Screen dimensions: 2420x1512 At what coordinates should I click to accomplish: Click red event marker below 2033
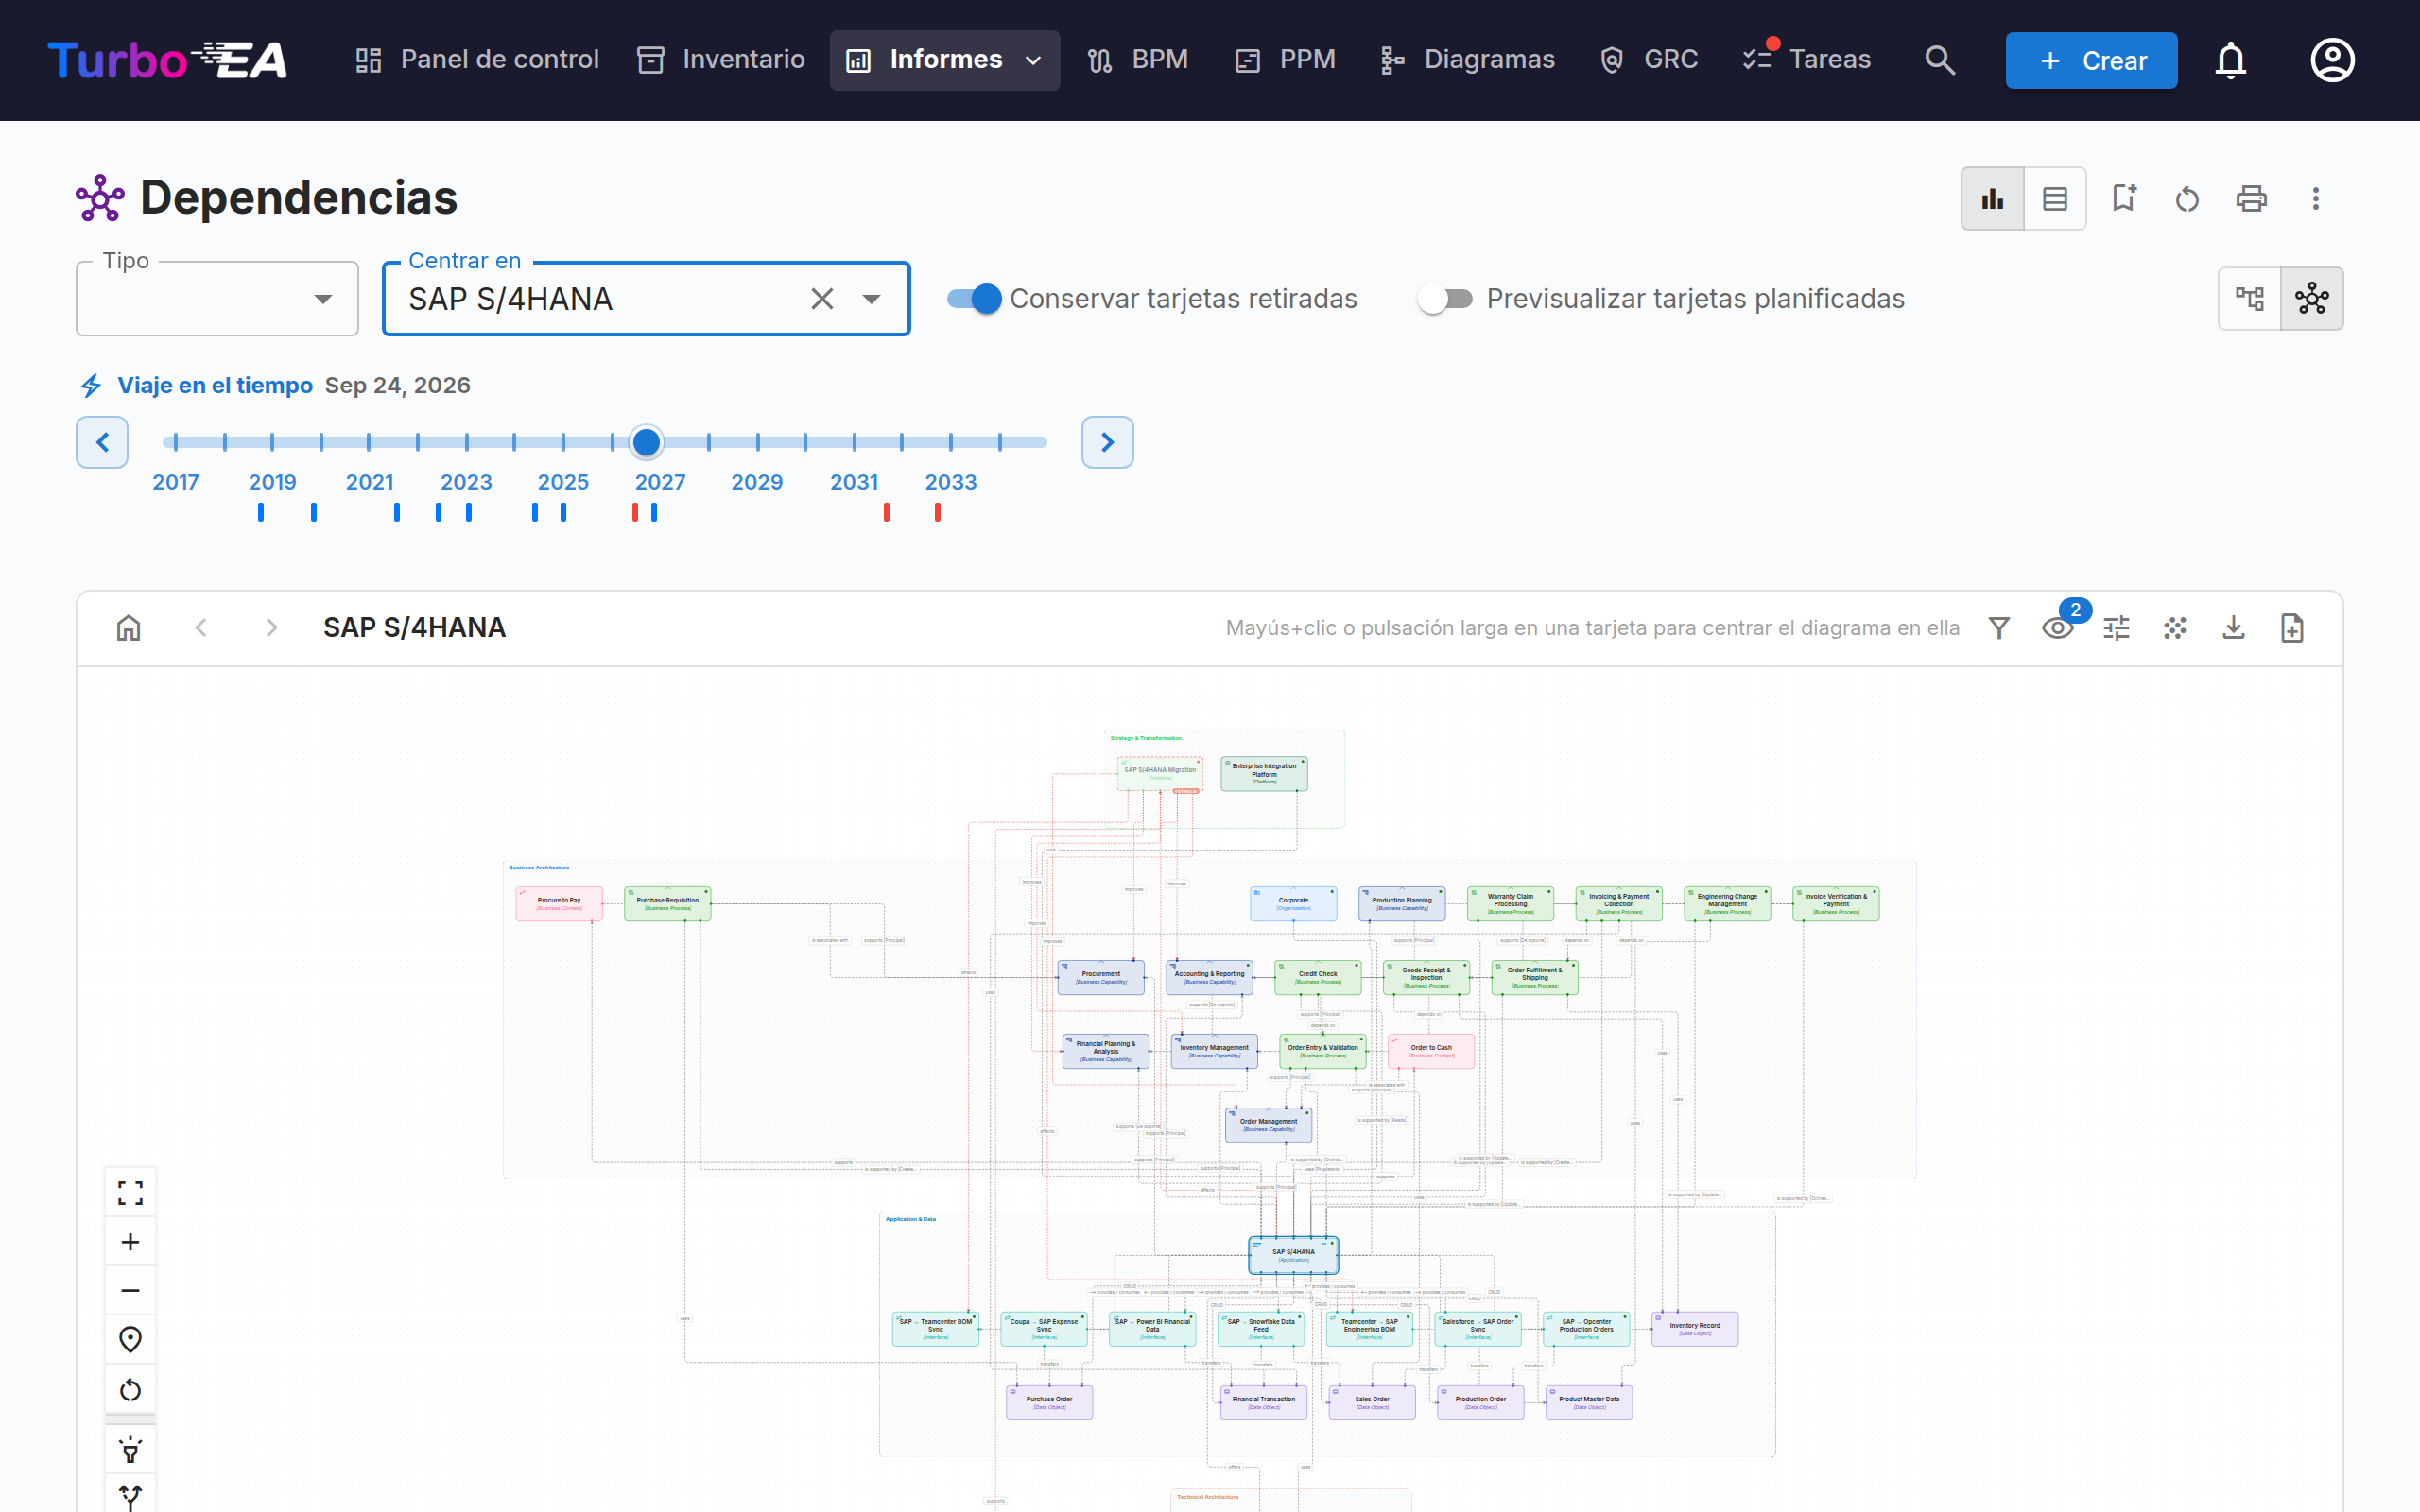point(937,512)
